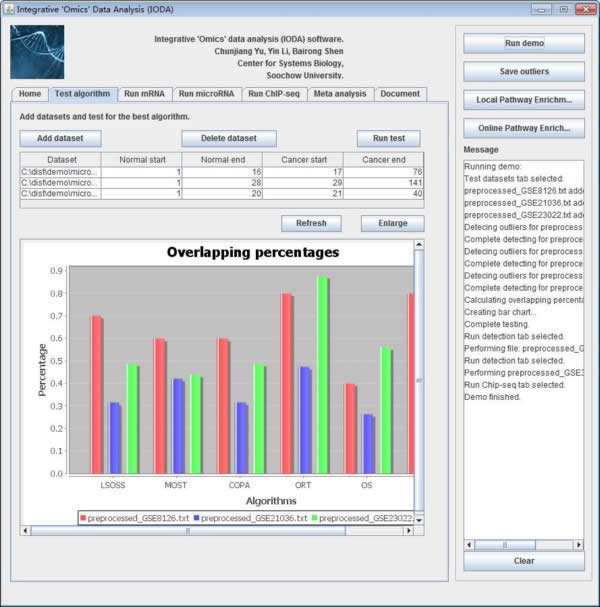Launch the Run demo button
The image size is (600, 607).
coord(524,43)
